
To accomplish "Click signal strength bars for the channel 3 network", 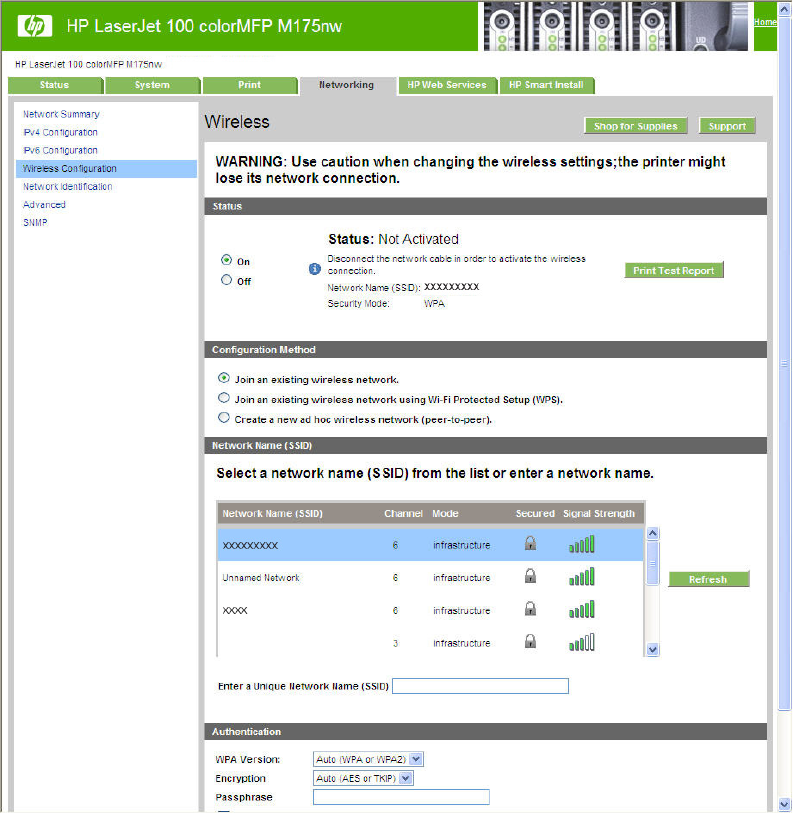I will (x=581, y=642).
